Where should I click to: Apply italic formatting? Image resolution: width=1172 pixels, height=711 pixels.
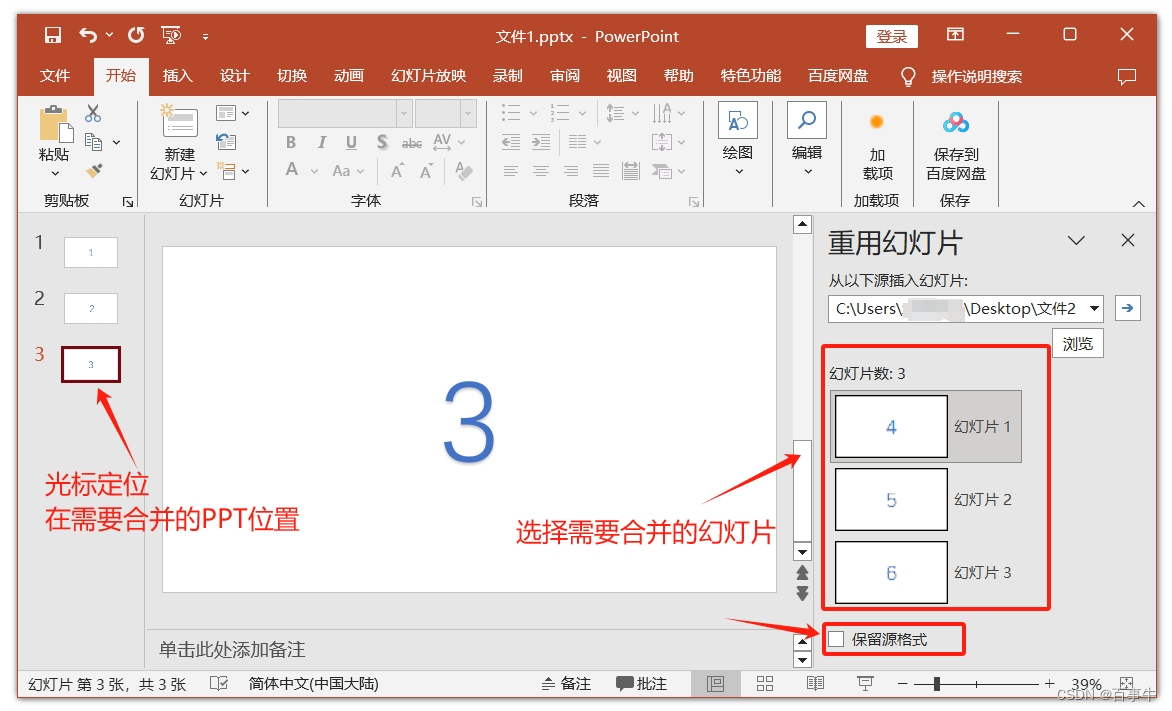(x=321, y=142)
